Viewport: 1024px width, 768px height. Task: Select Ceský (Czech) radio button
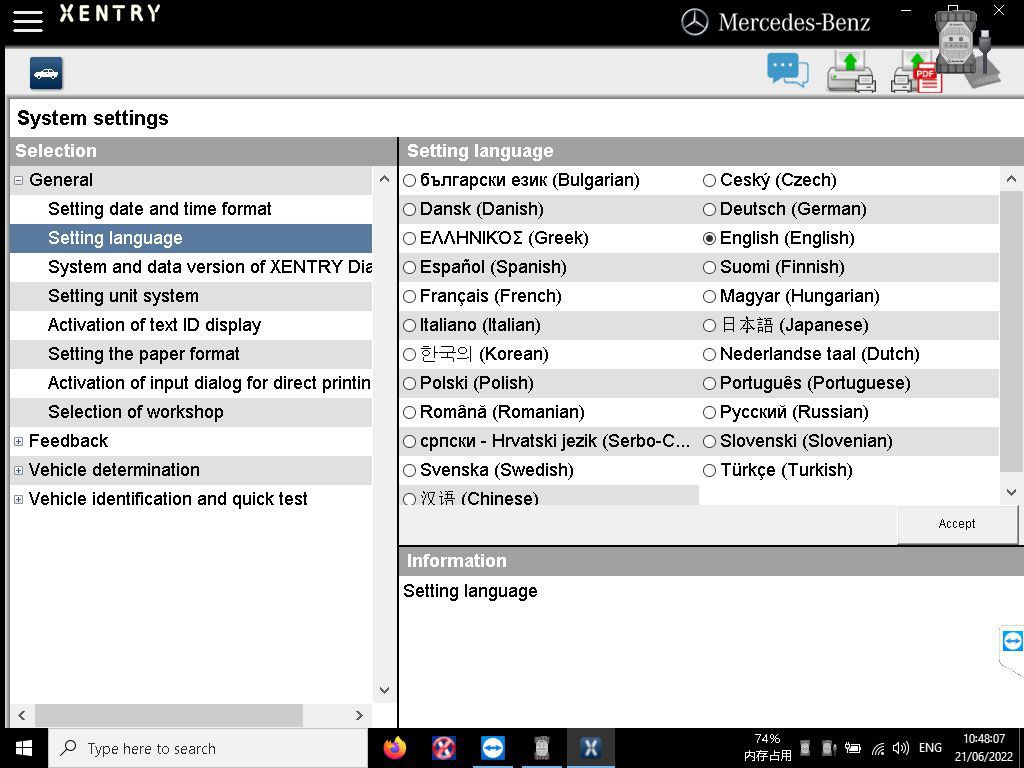(709, 181)
